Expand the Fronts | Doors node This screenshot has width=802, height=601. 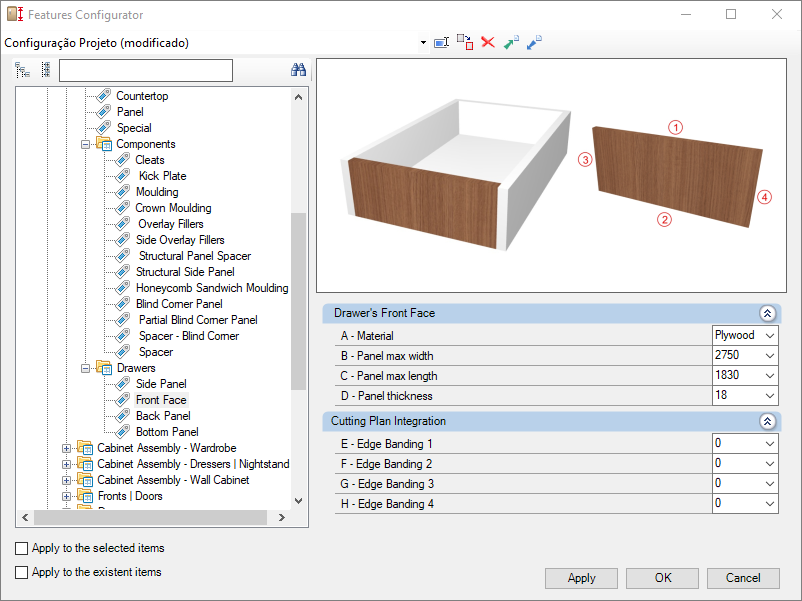(66, 496)
